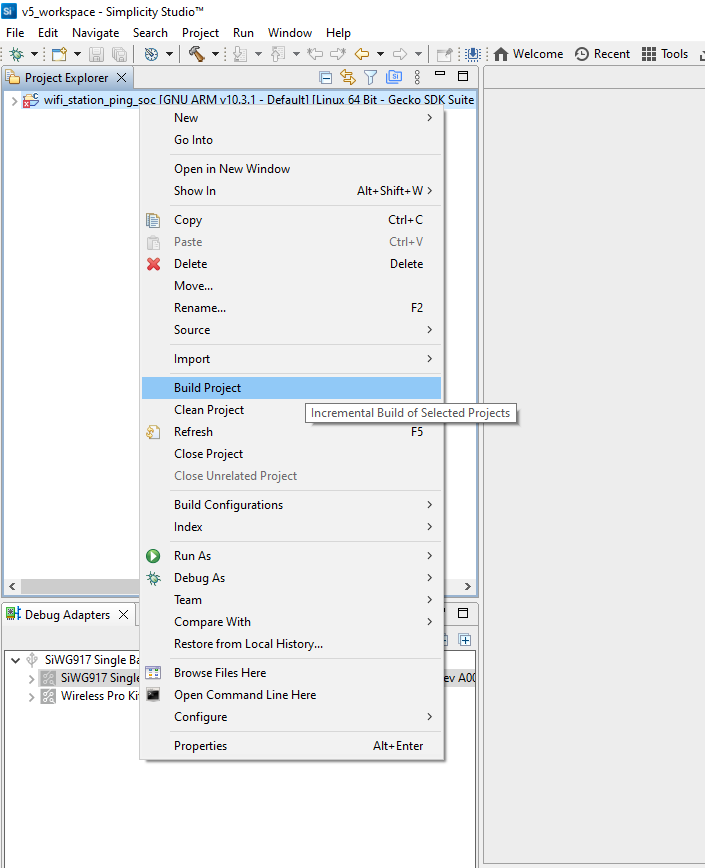
Task: Click the Project Explorer horizontal scrollbar
Action: pos(70,587)
